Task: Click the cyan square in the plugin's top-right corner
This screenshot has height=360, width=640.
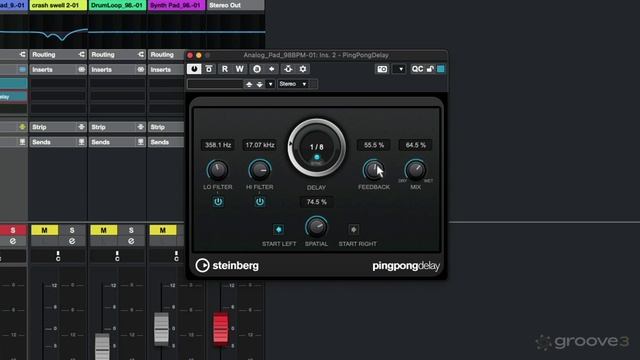Action: 441,69
